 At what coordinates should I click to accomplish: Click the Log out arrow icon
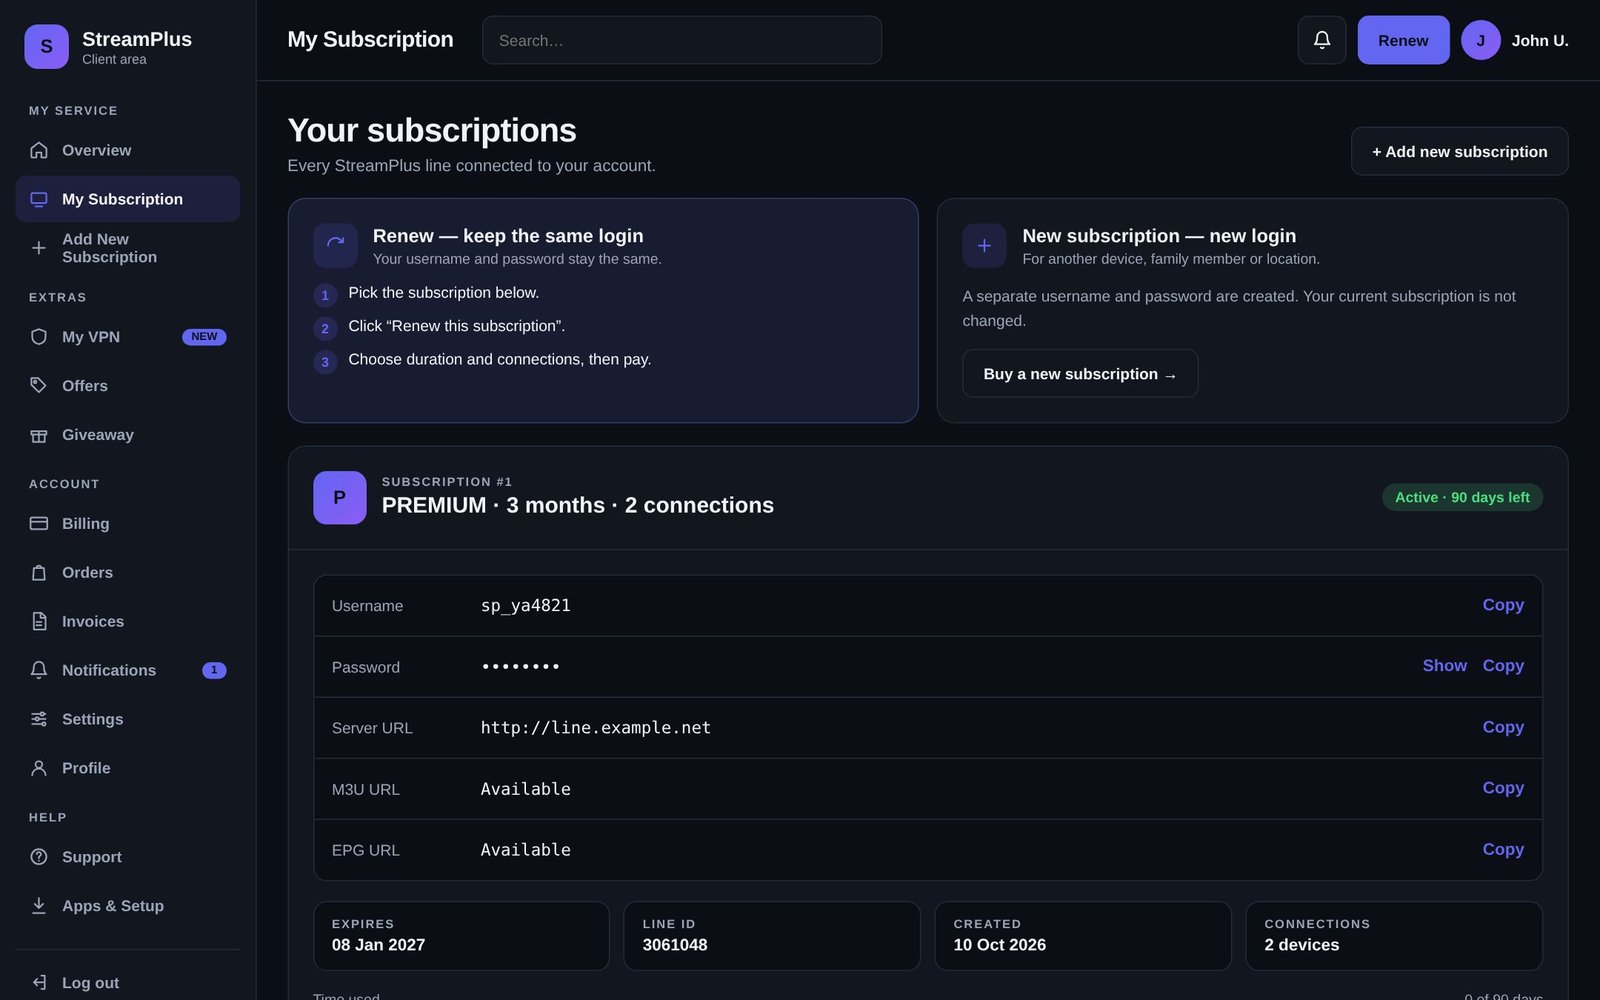point(39,983)
